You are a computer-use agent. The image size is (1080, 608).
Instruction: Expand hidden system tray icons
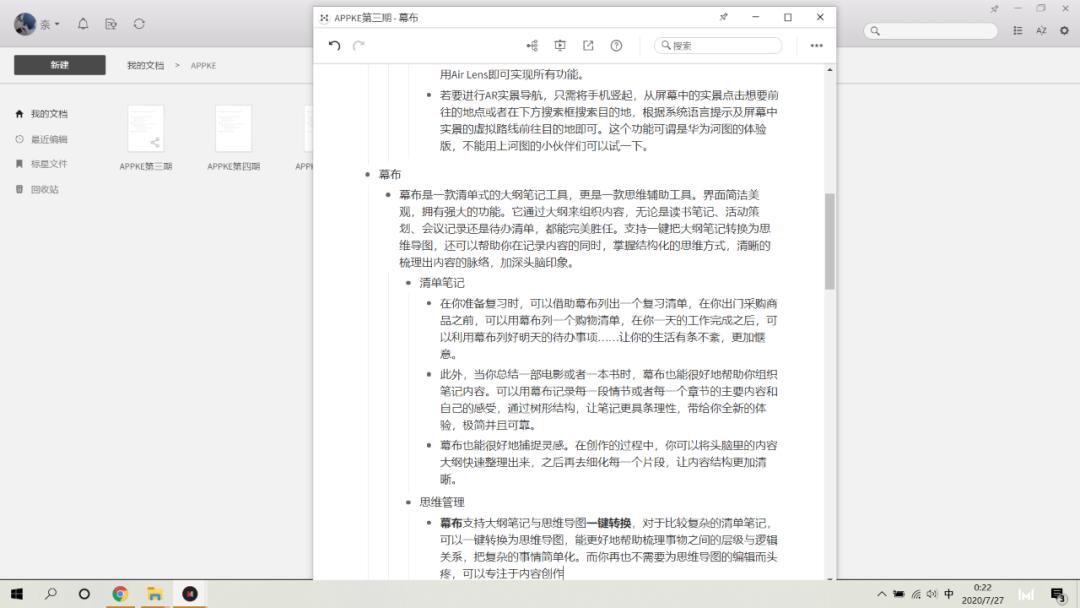(x=882, y=592)
